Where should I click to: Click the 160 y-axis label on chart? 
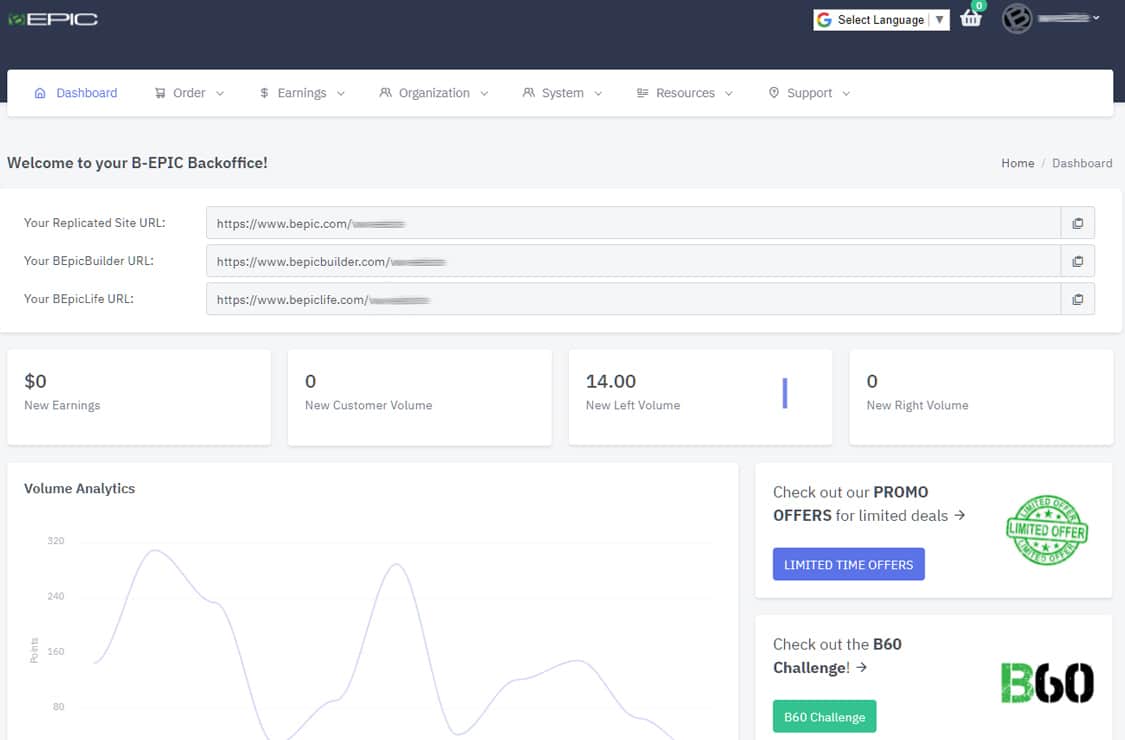point(56,651)
